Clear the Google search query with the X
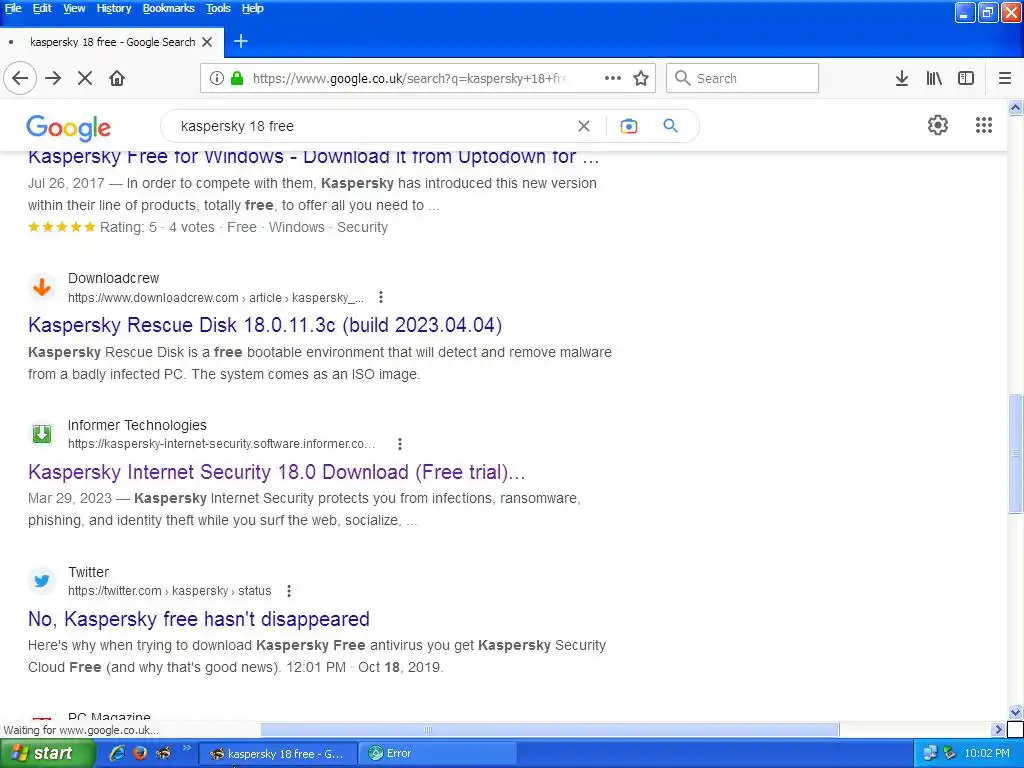This screenshot has width=1024, height=768. (x=584, y=126)
